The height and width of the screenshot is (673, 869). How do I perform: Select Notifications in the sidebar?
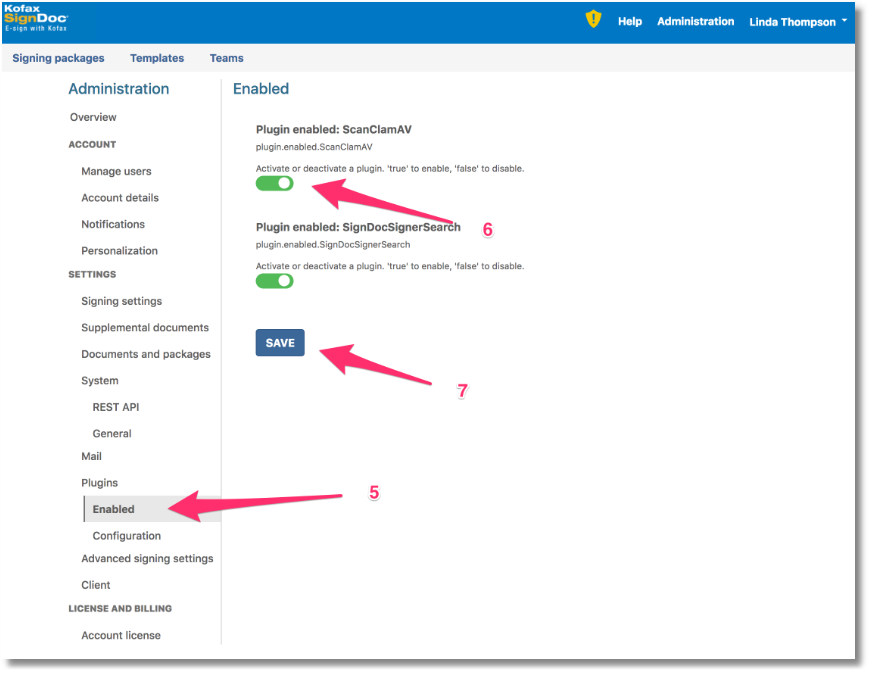tap(113, 225)
